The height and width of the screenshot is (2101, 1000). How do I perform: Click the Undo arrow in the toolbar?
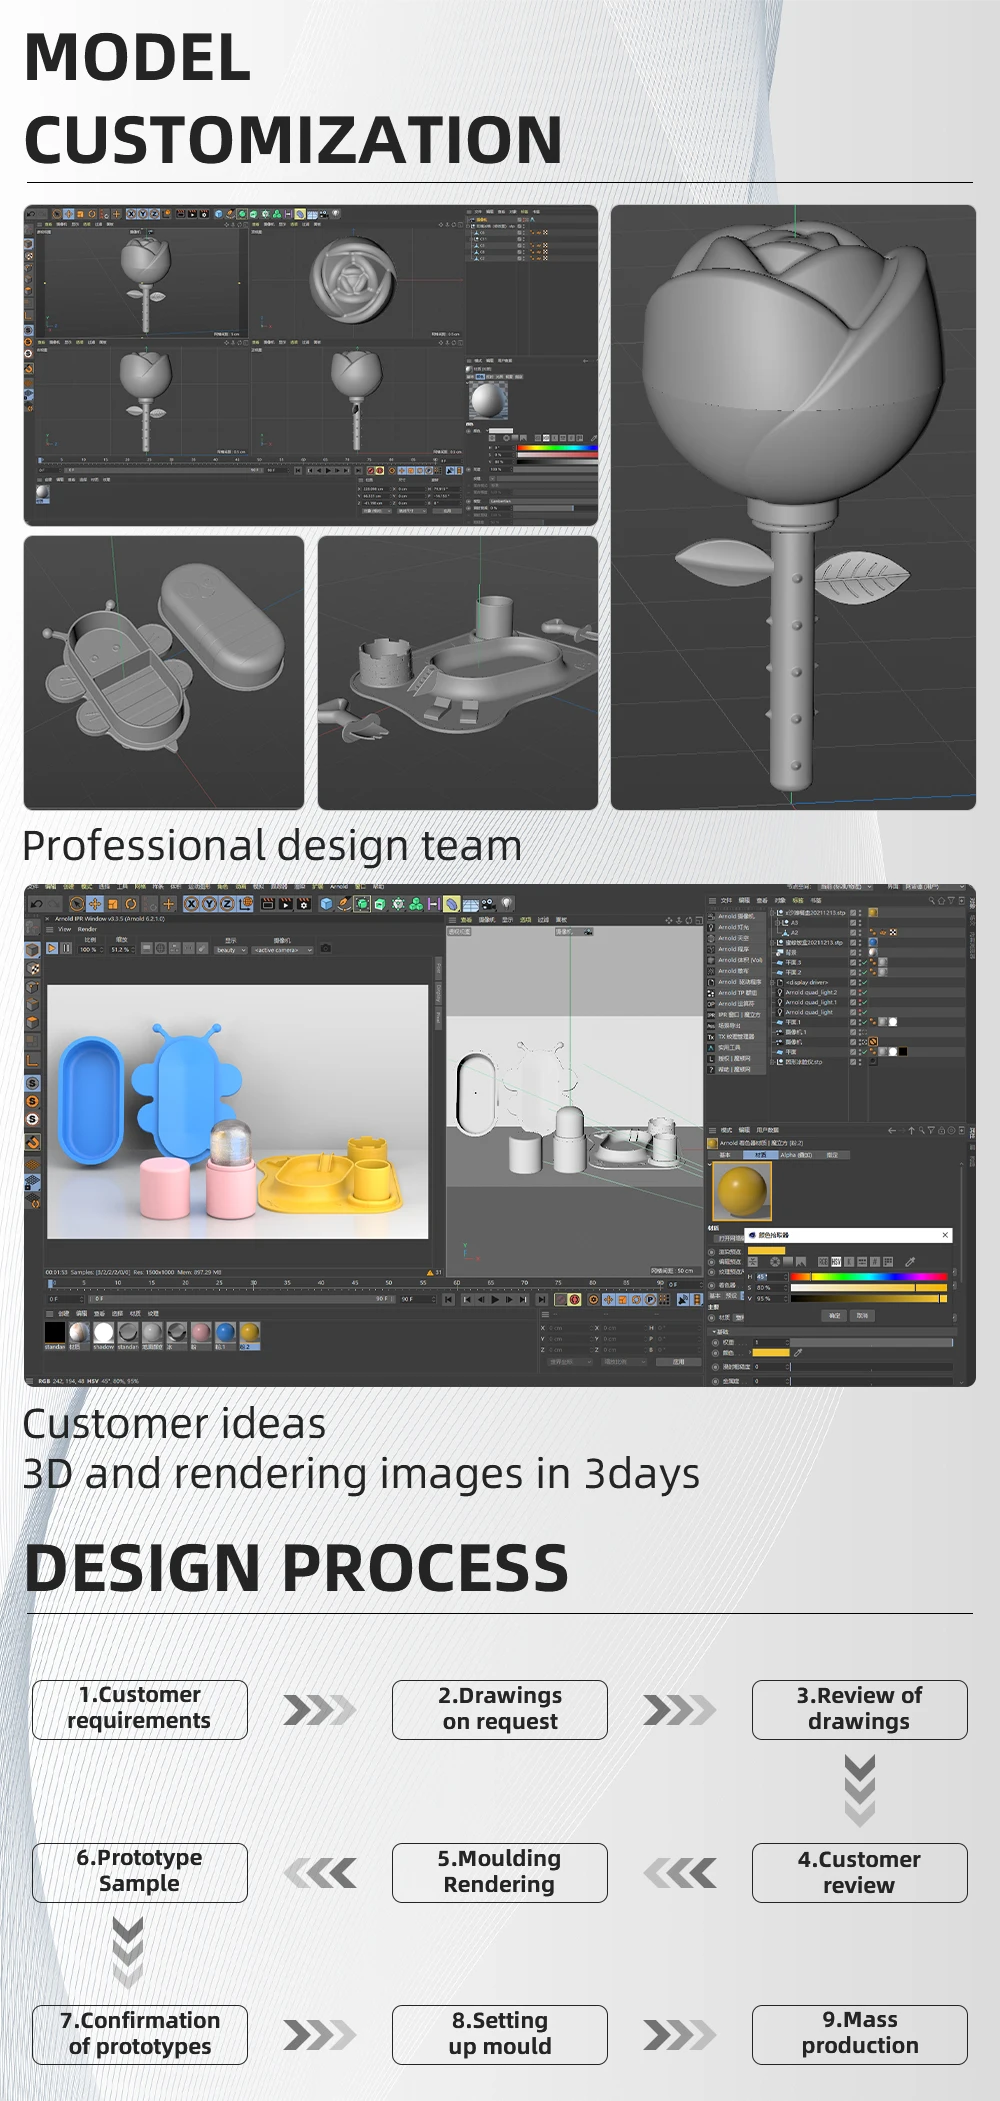point(37,904)
